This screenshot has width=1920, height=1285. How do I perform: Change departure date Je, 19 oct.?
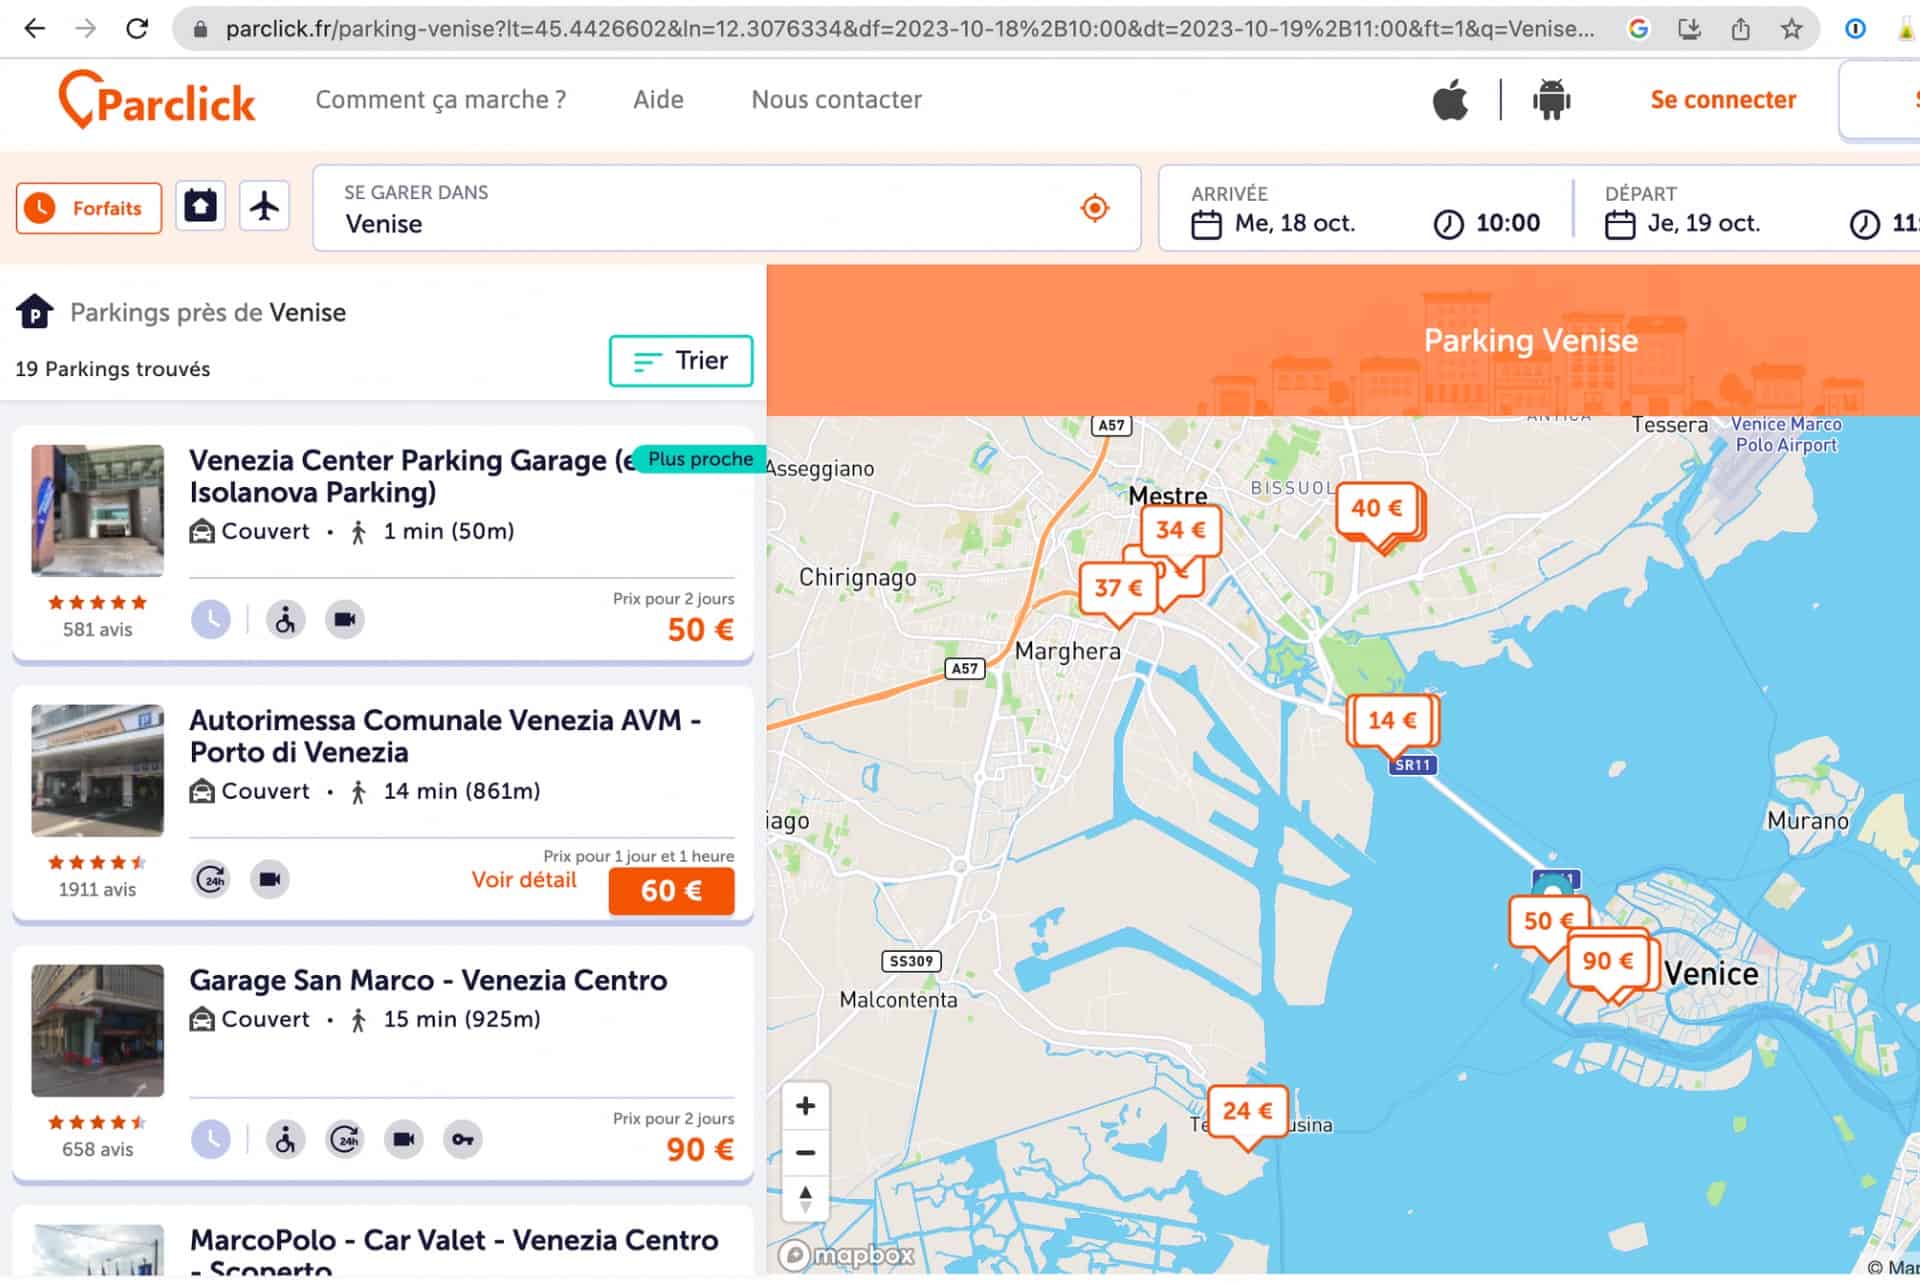pyautogui.click(x=1704, y=224)
